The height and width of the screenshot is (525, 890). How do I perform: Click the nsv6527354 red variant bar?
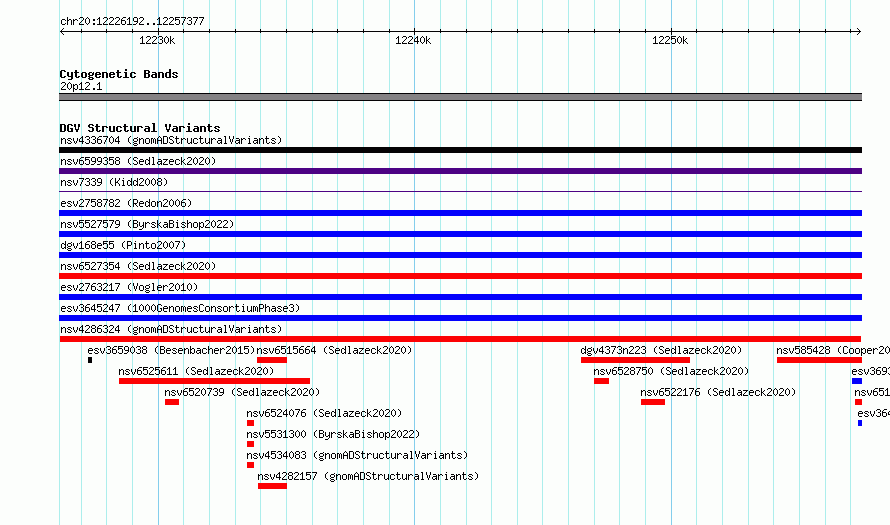click(x=460, y=276)
